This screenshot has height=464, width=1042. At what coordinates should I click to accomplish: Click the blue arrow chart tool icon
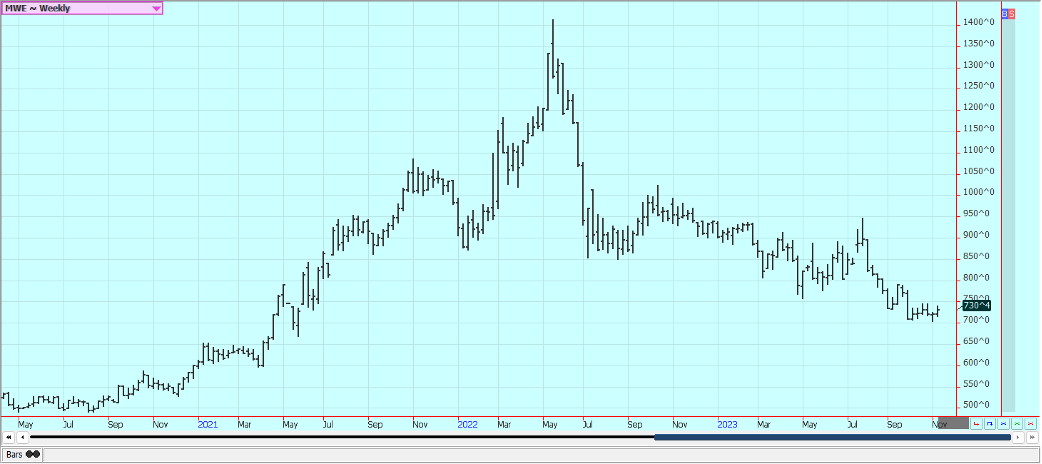click(x=989, y=424)
